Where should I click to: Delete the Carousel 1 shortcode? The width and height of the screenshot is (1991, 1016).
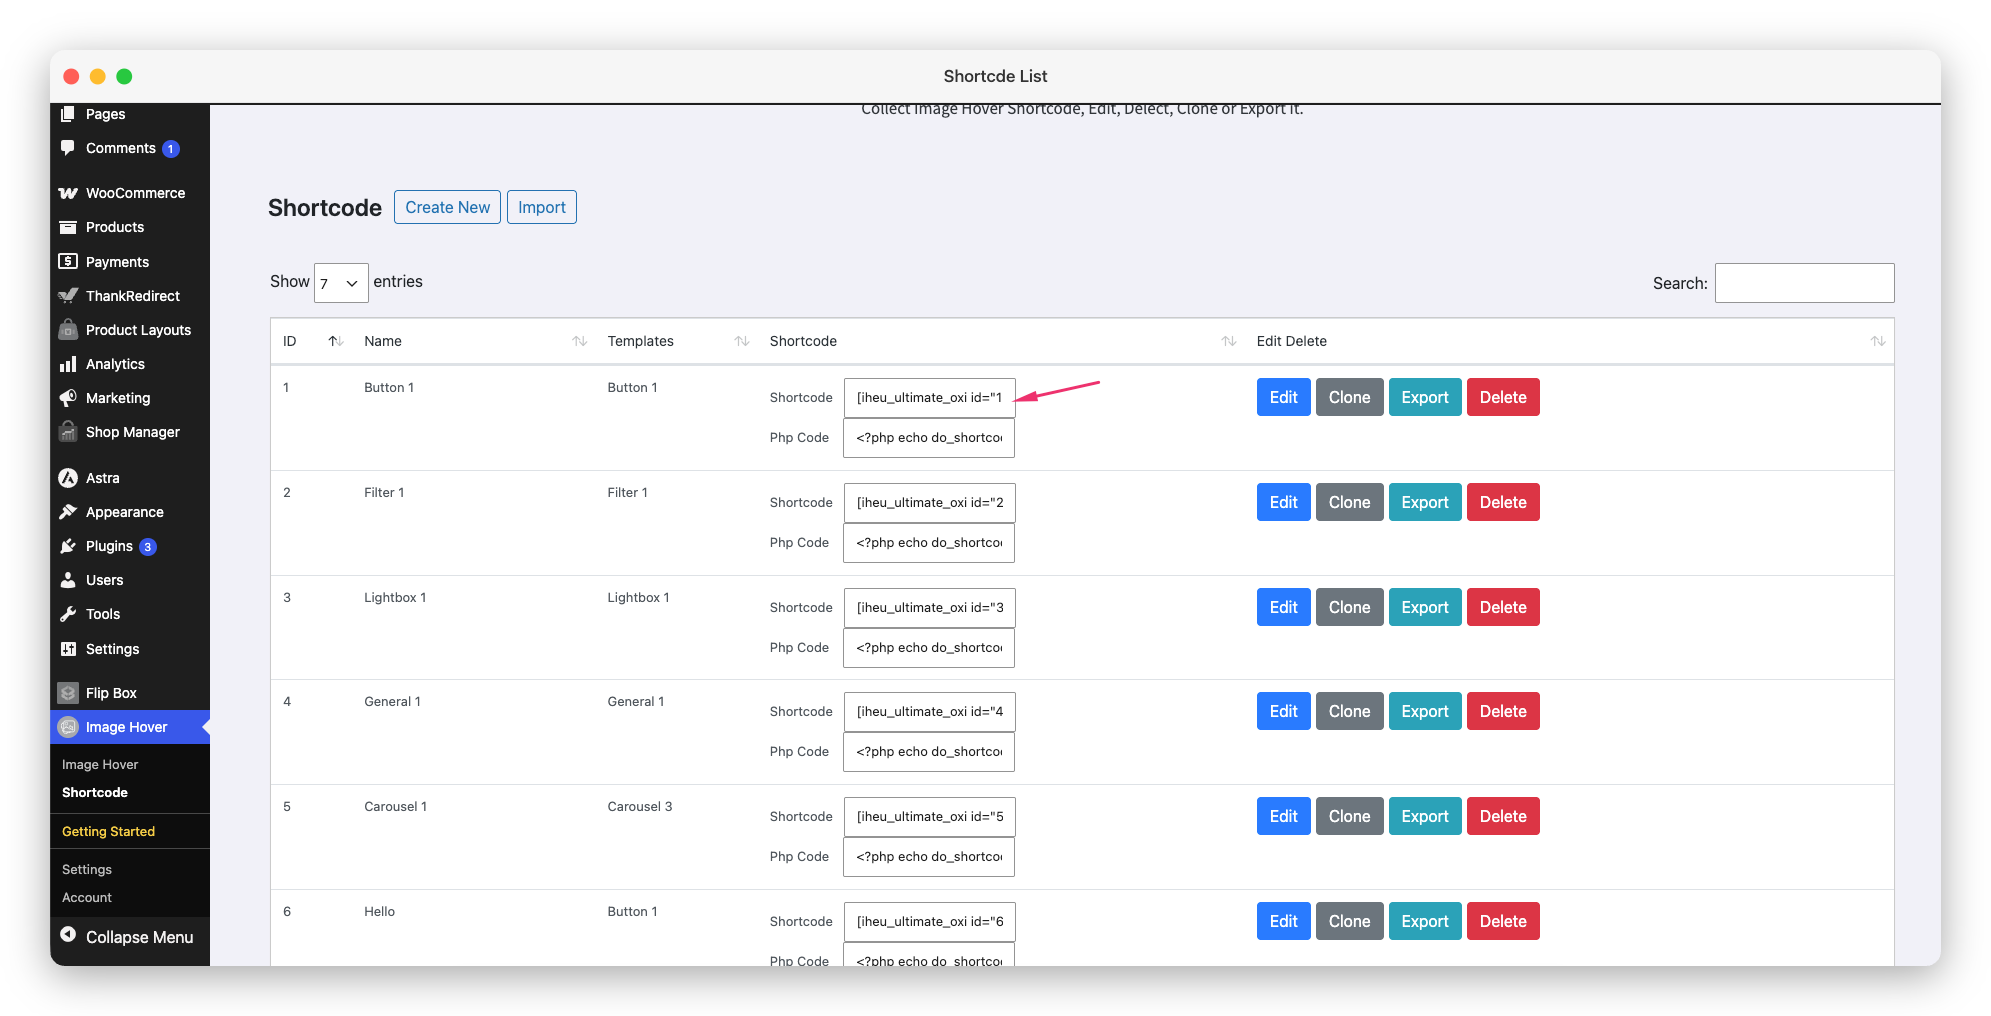tap(1503, 816)
